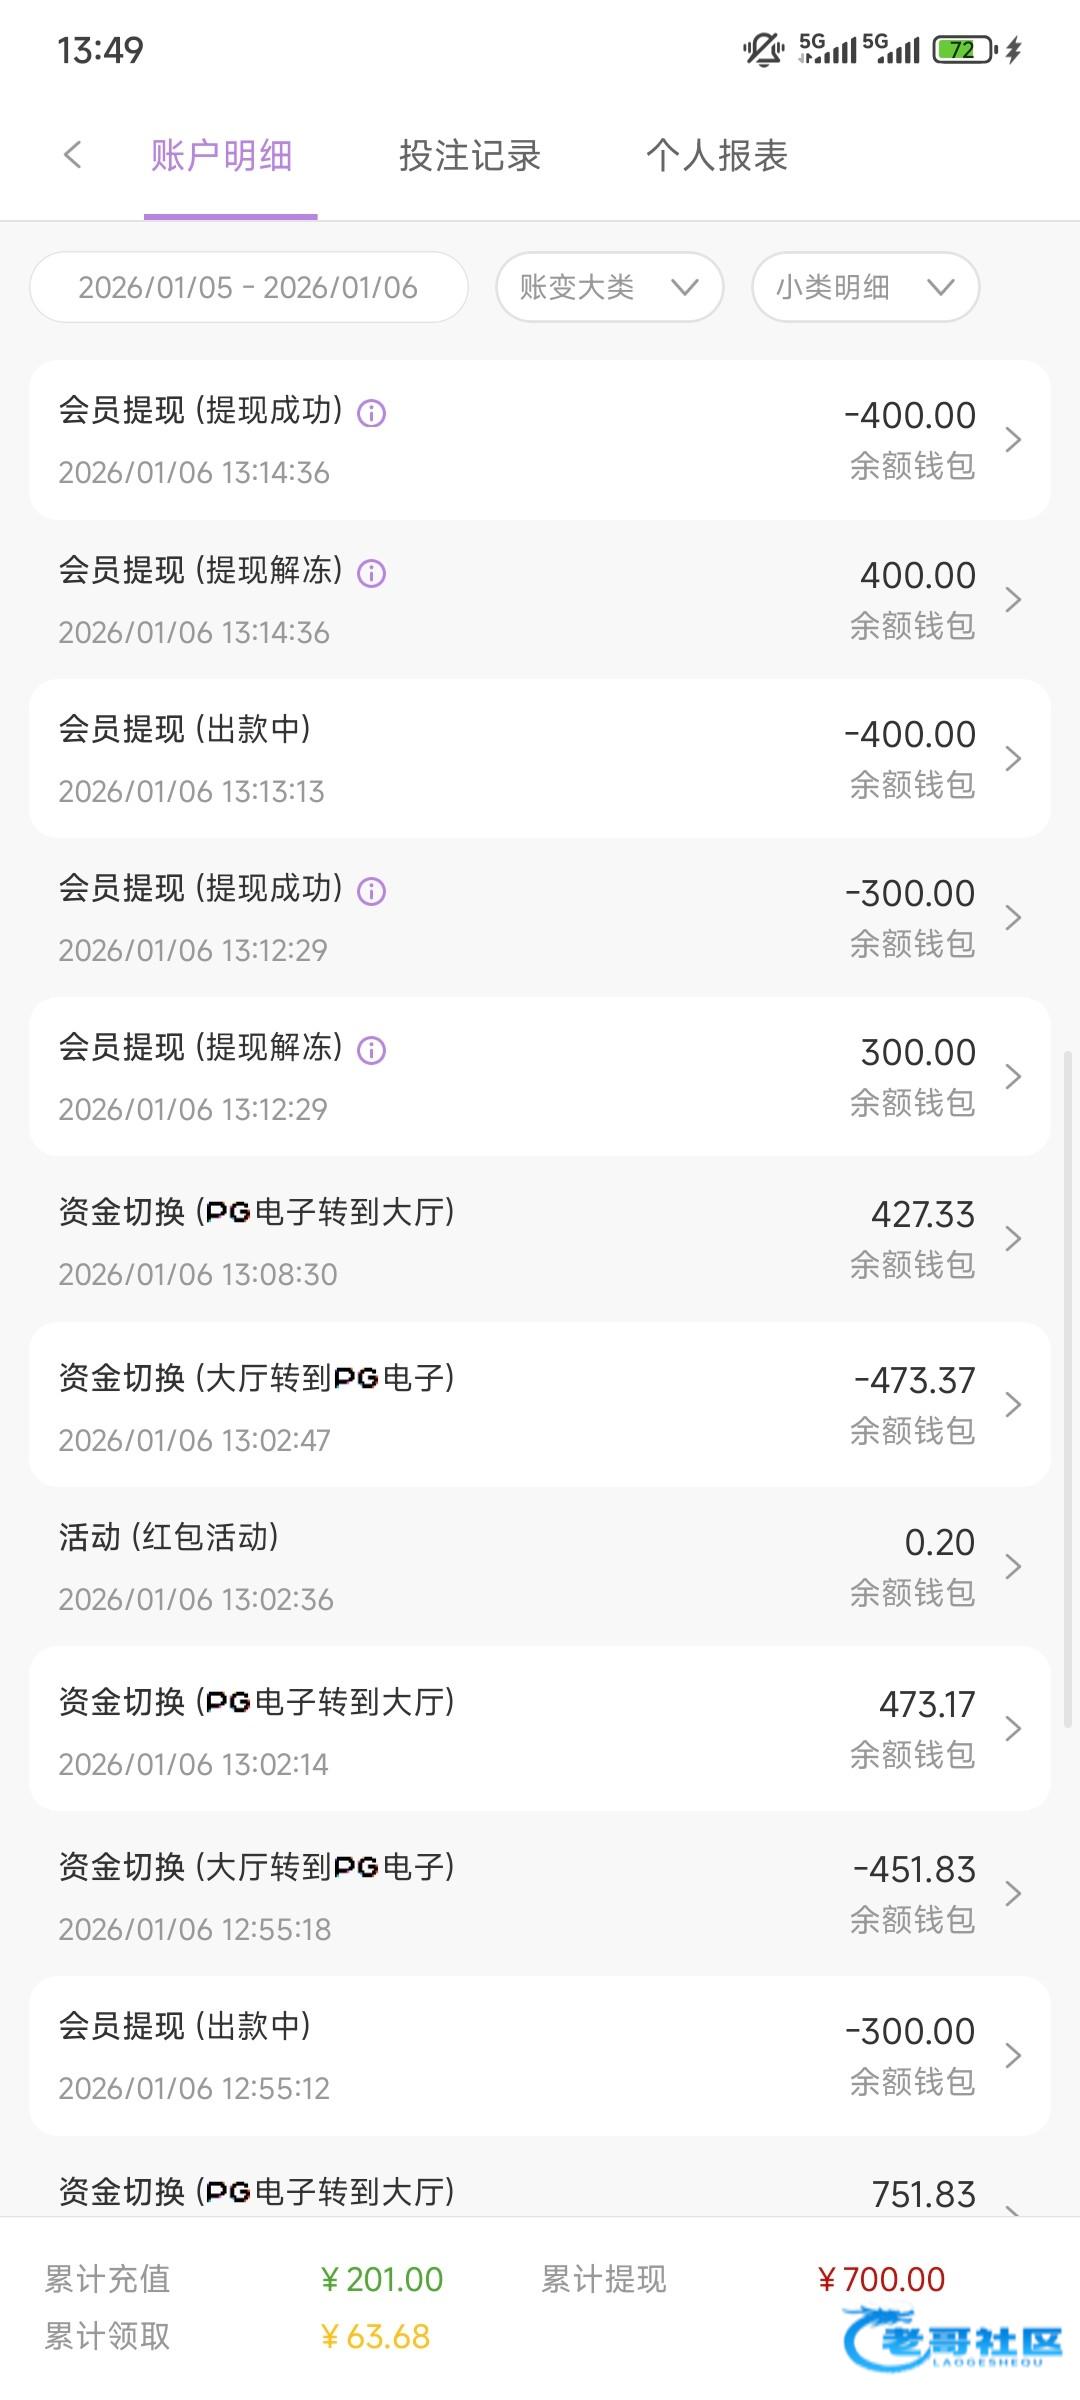
Task: Tap info icon beside 13:14:36 提现解冻 entry
Action: [372, 573]
